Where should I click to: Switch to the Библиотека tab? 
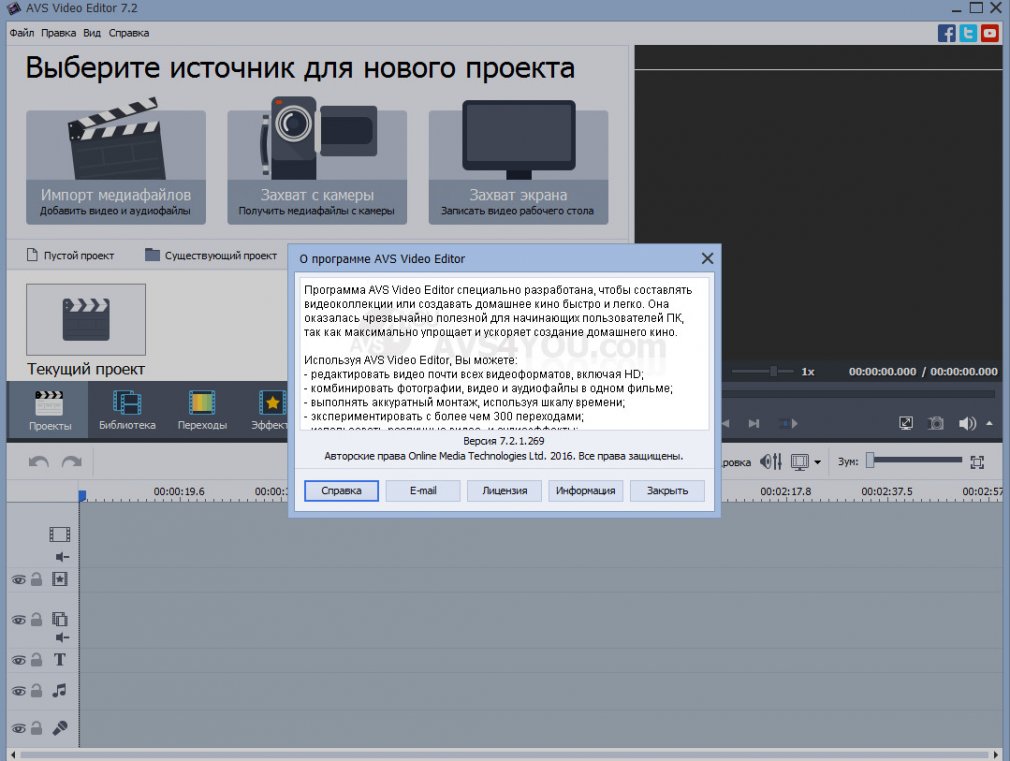[127, 410]
